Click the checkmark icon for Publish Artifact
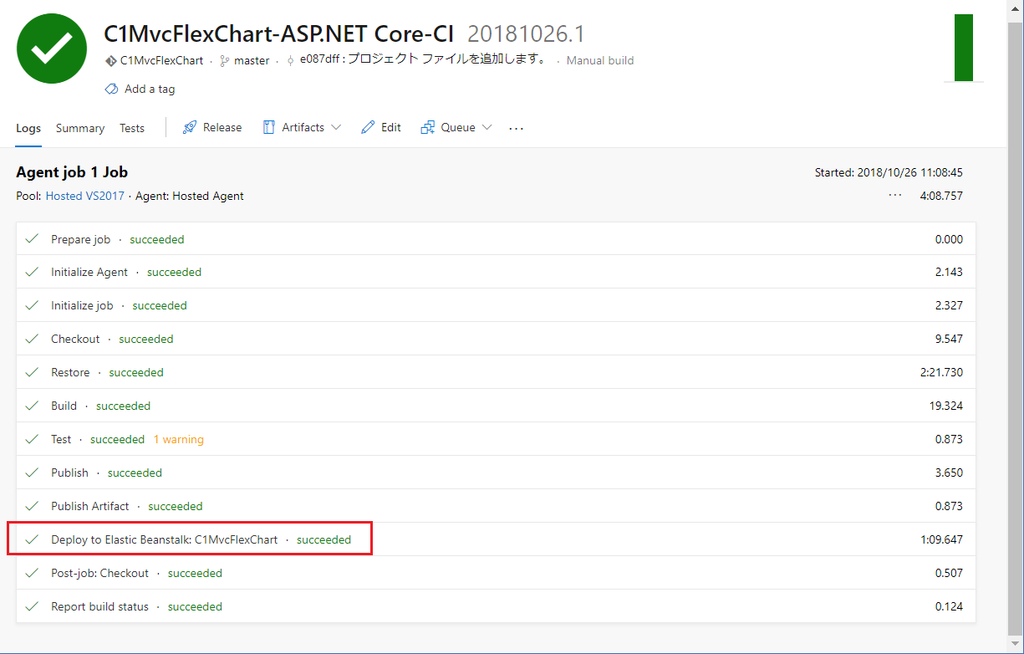Image resolution: width=1024 pixels, height=654 pixels. pos(31,506)
